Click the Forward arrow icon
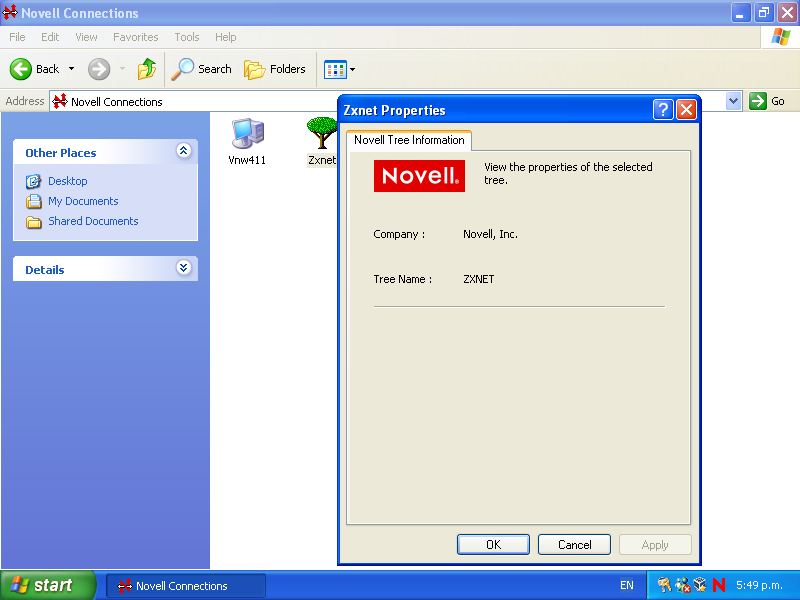The height and width of the screenshot is (600, 800). tap(98, 69)
